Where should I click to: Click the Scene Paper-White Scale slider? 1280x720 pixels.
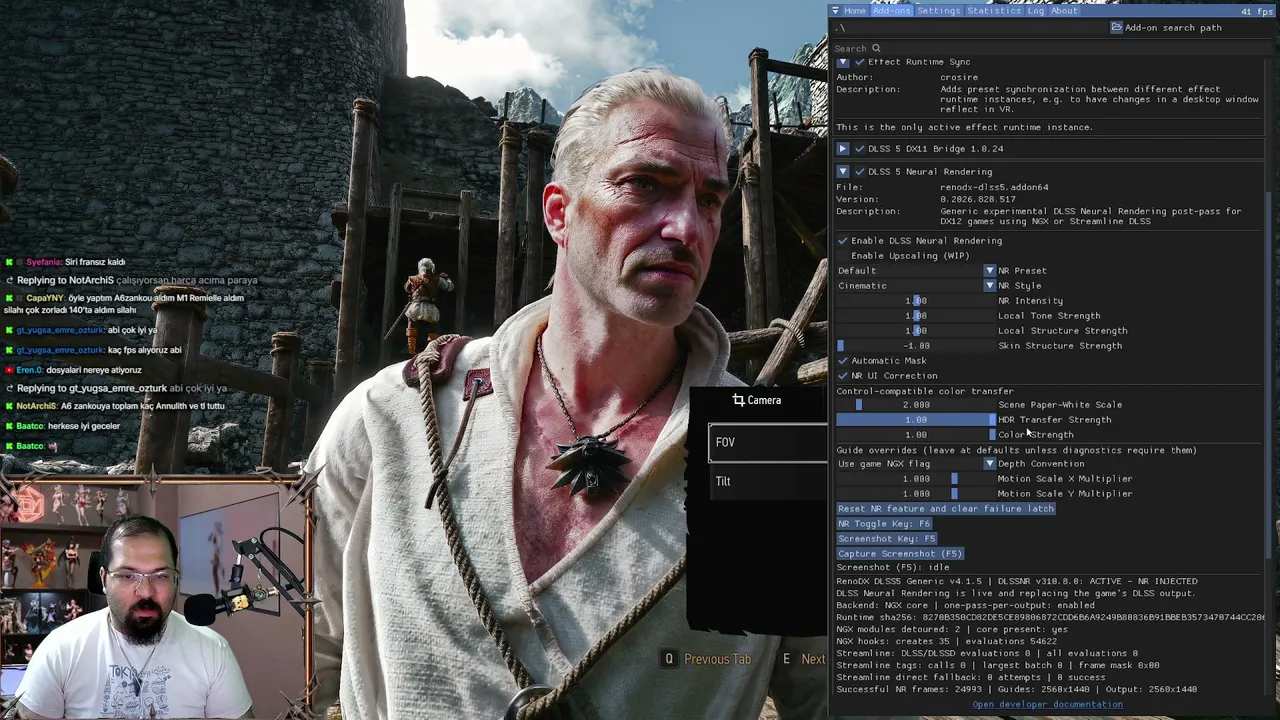pyautogui.click(x=916, y=405)
